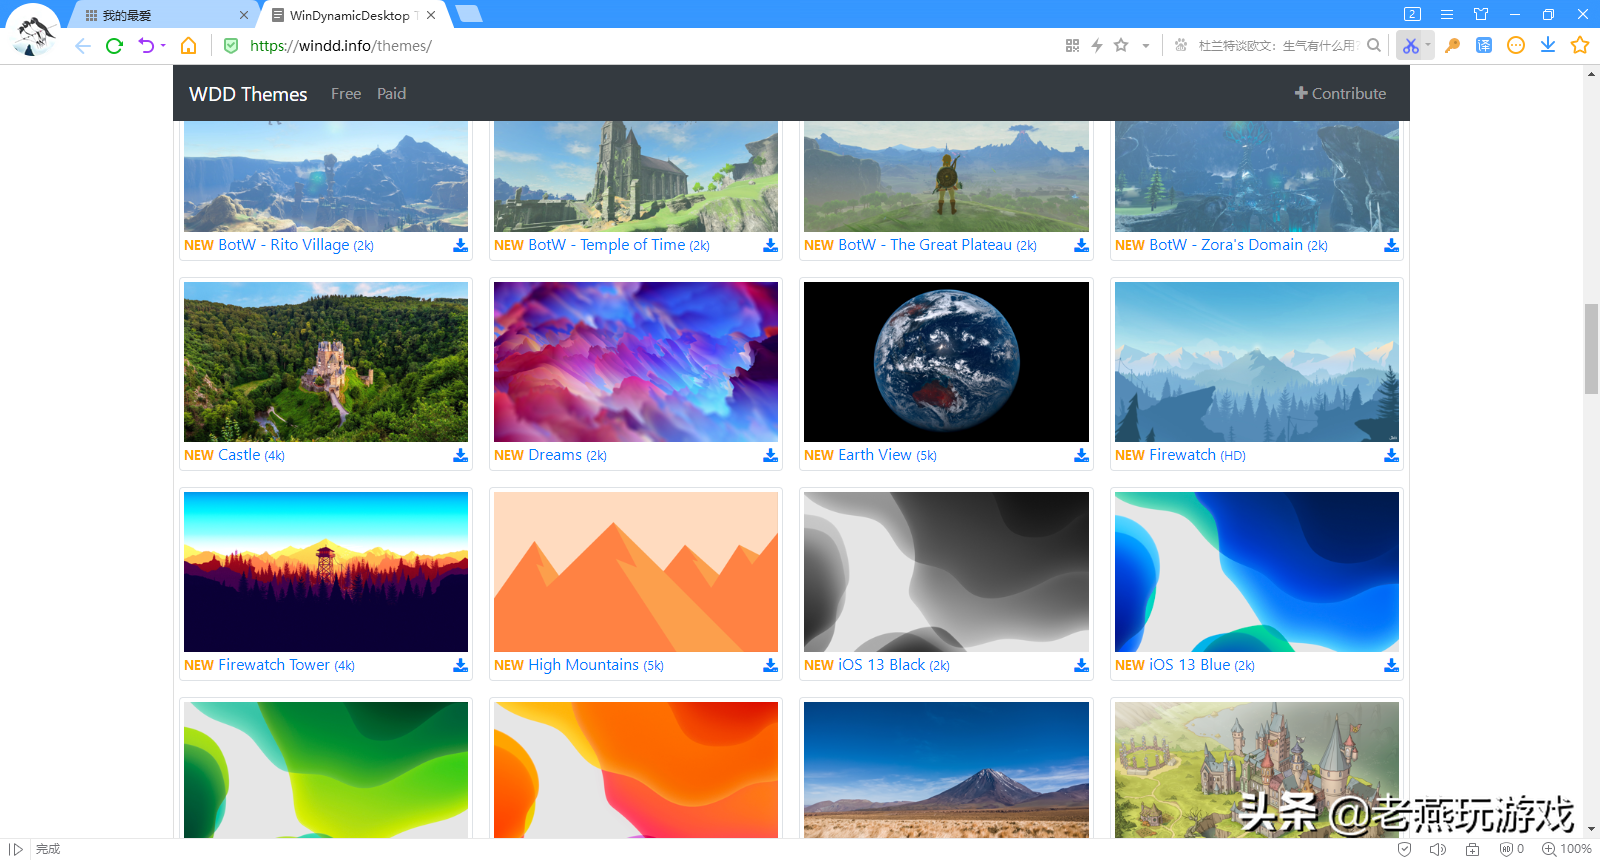
Task: Click the screenshot scissors tool icon
Action: (x=1410, y=46)
